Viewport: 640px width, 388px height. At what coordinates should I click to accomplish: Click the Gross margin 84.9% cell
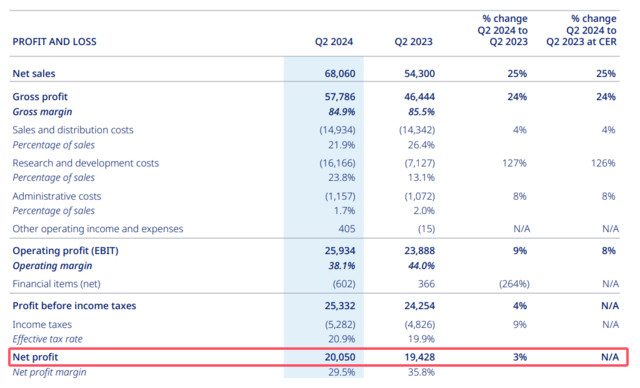(x=342, y=112)
